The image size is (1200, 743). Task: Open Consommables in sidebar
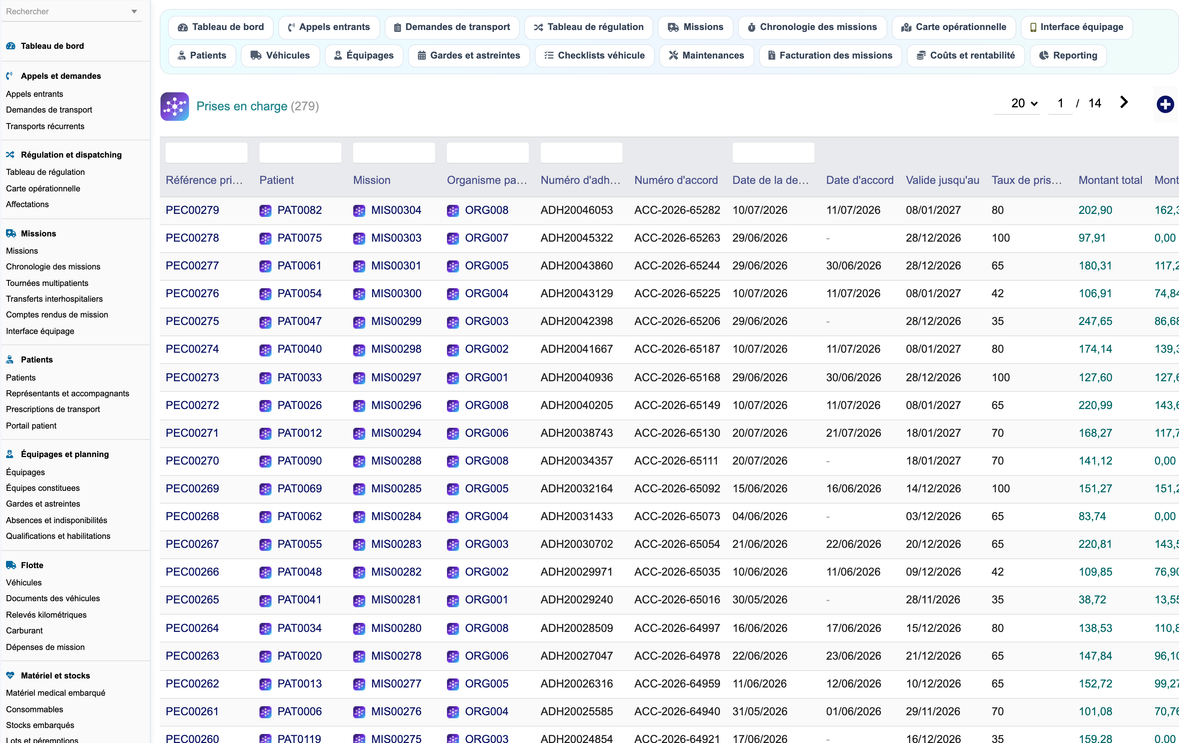[x=34, y=709]
